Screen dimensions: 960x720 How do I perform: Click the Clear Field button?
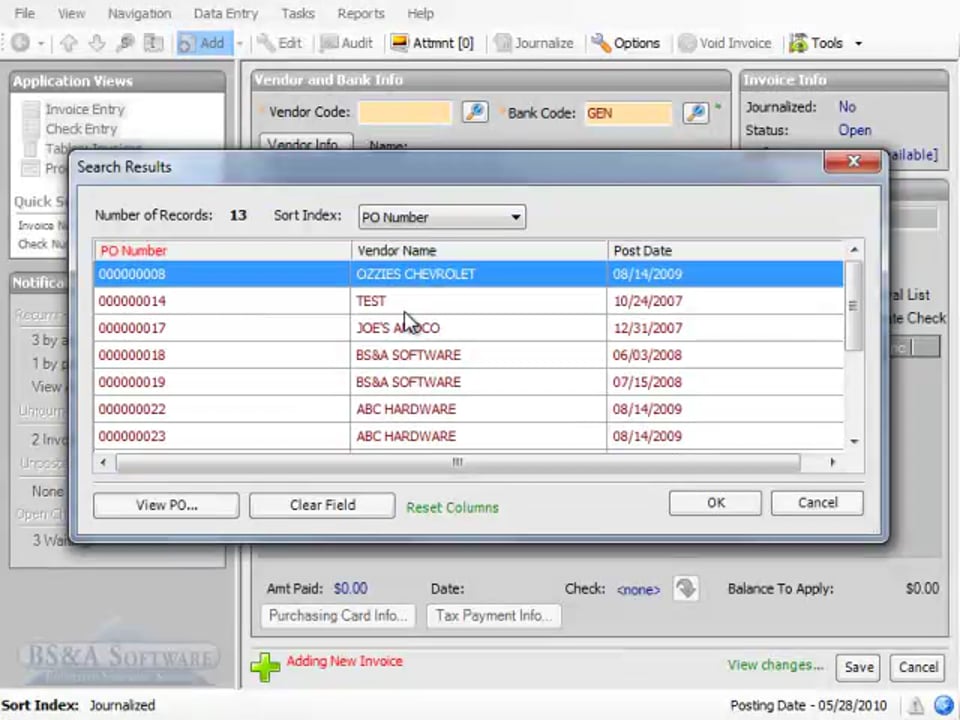click(323, 505)
